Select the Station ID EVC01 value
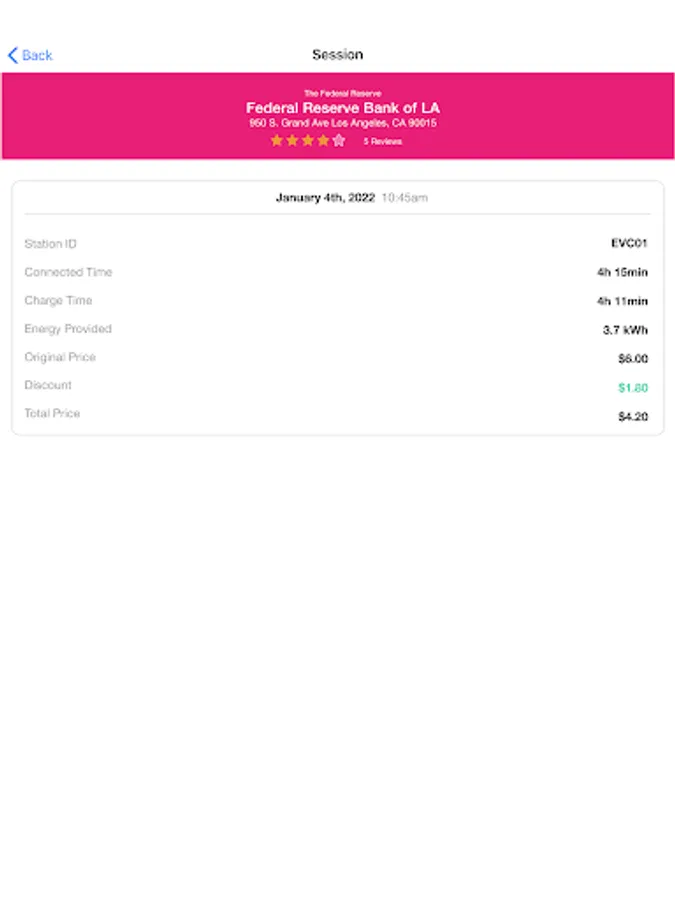 [629, 243]
